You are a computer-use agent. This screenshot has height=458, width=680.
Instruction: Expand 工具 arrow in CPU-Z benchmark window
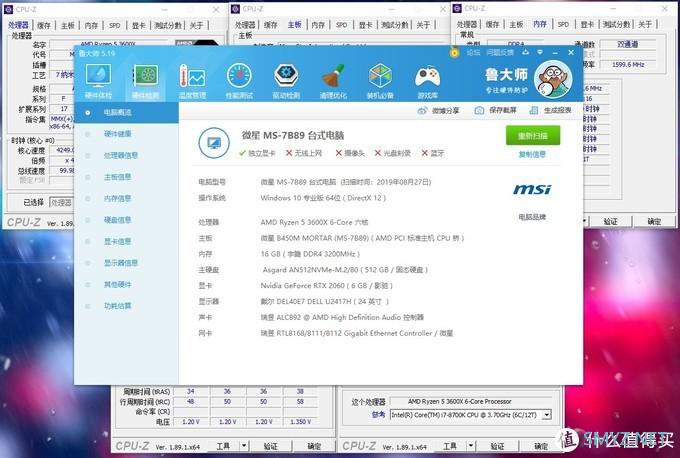click(x=471, y=446)
